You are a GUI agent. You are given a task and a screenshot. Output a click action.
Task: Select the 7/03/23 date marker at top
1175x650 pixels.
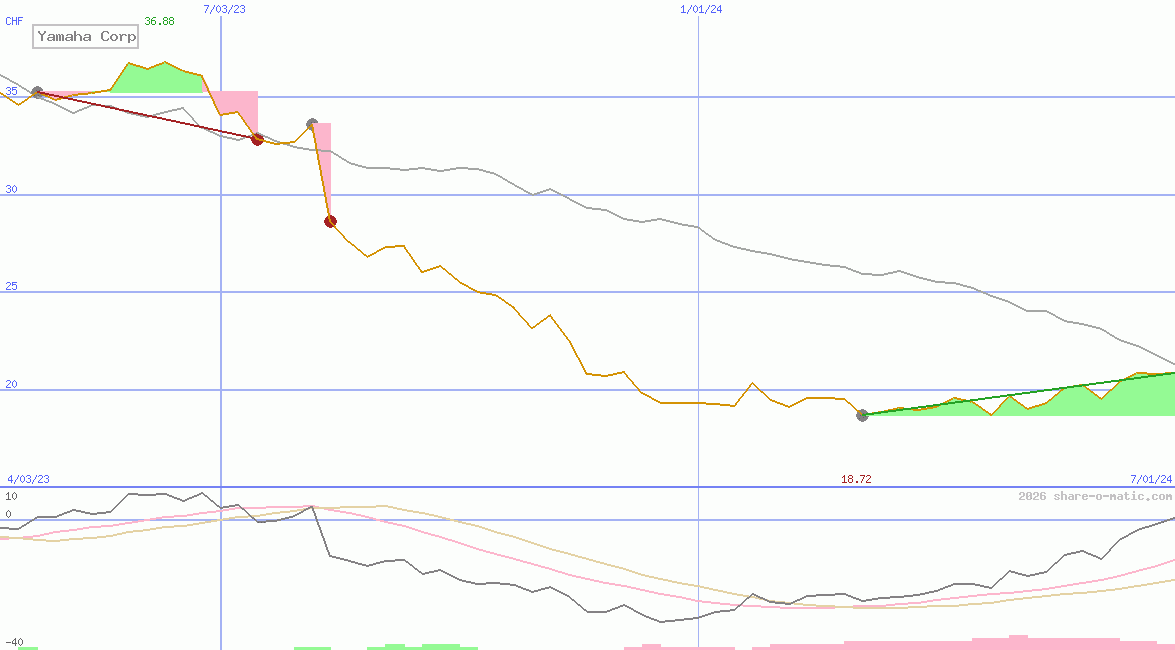pos(224,9)
